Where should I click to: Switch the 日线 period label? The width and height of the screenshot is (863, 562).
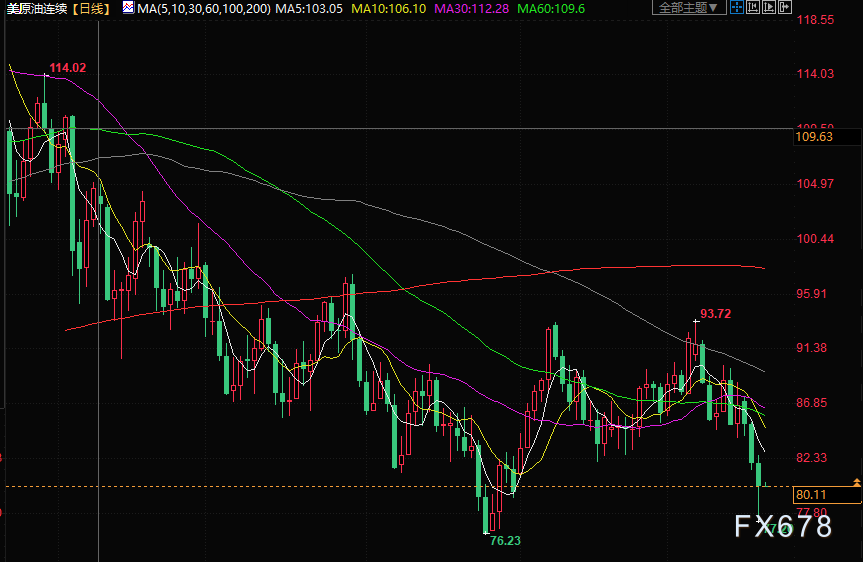(92, 9)
